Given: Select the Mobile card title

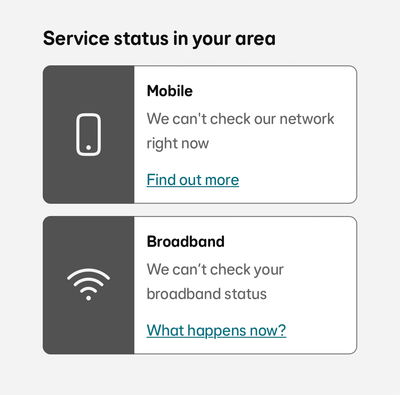Looking at the screenshot, I should tap(170, 91).
